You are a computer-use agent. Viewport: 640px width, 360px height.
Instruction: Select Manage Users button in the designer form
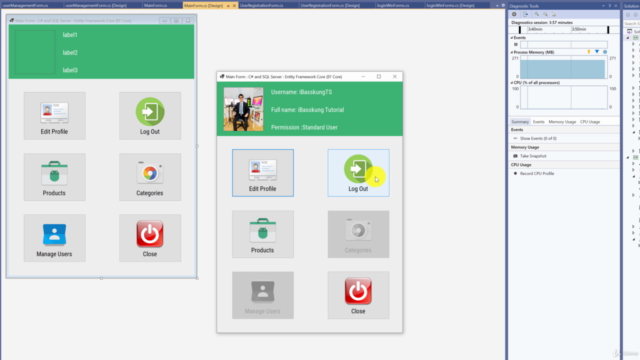[x=55, y=238]
